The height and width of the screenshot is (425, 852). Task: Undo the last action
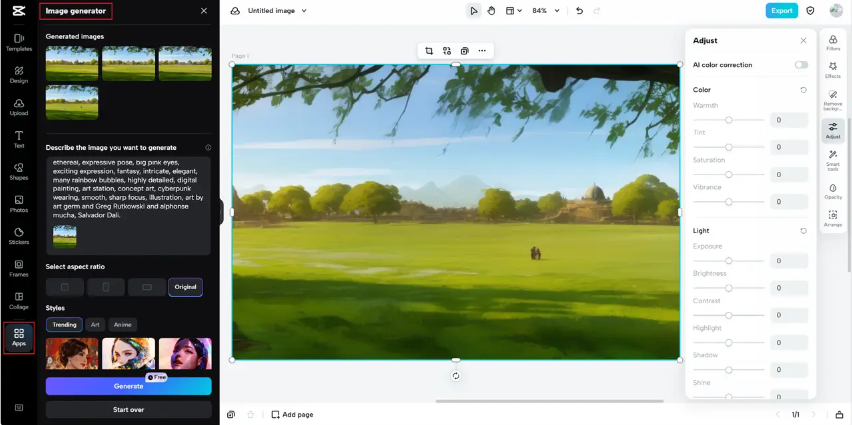tap(579, 11)
